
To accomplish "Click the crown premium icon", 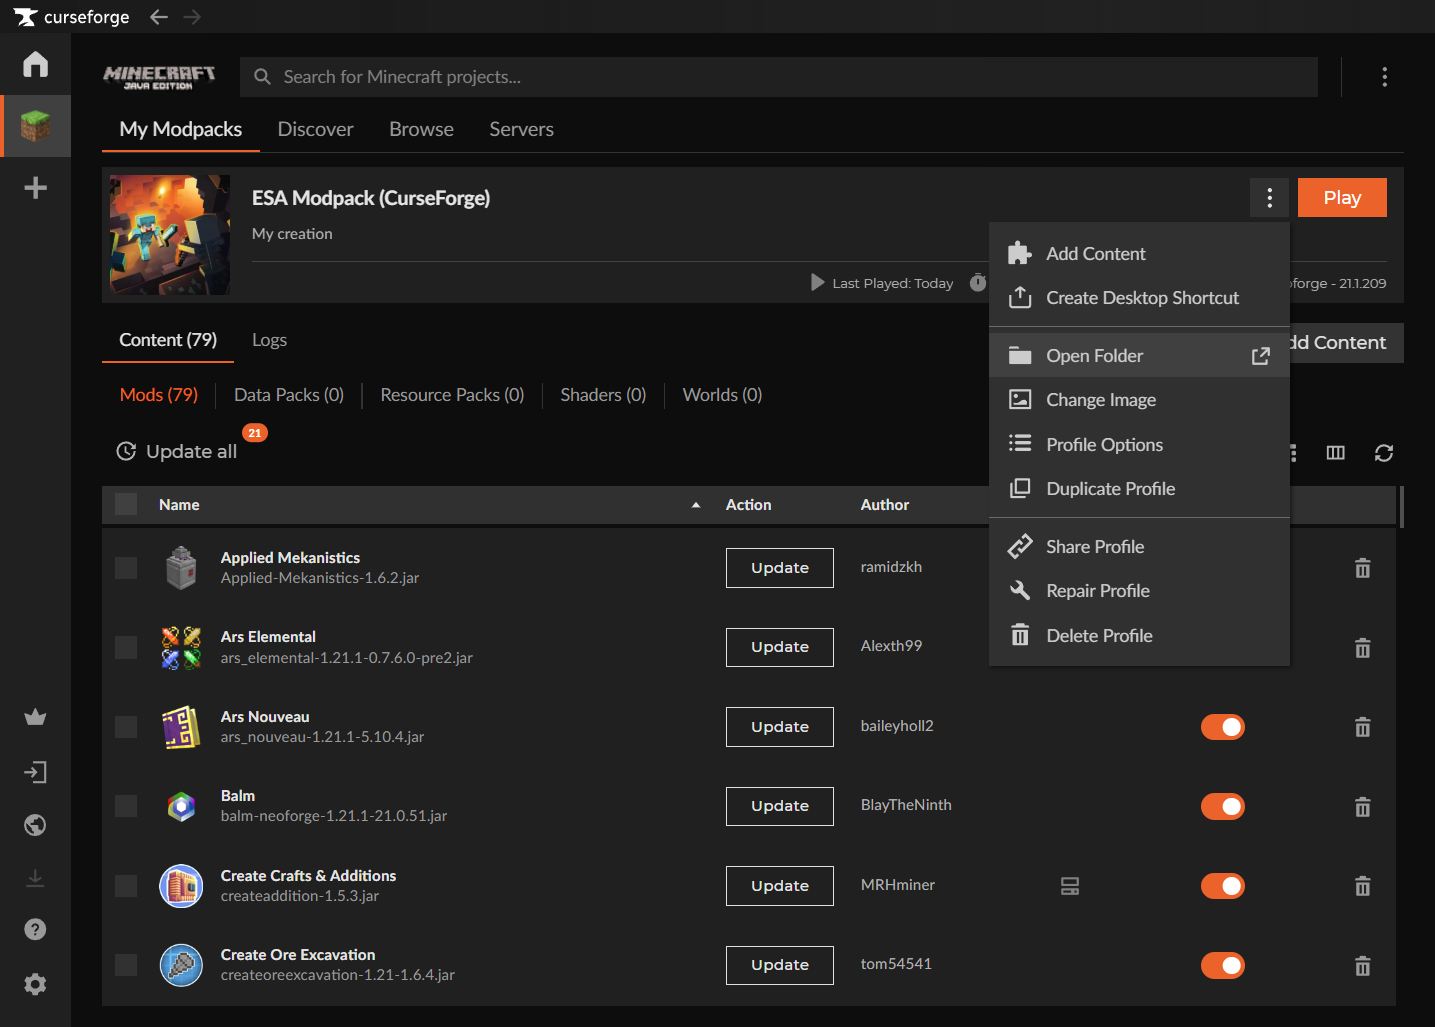I will [x=35, y=717].
